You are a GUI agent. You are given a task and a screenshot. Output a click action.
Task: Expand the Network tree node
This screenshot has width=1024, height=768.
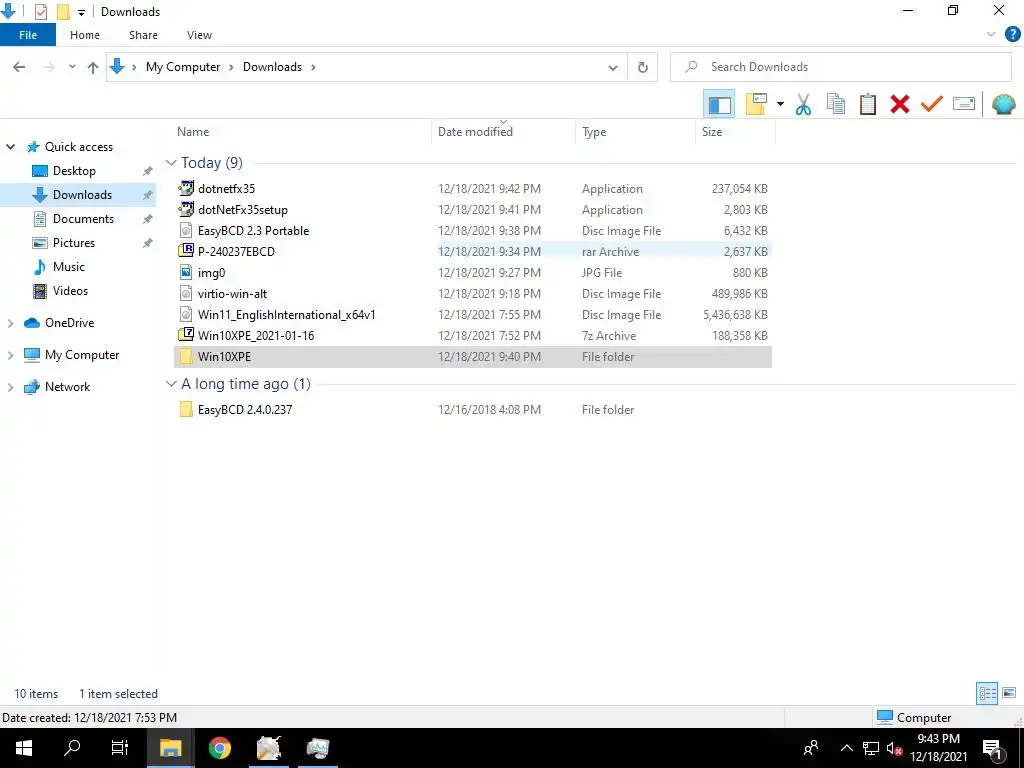(10, 387)
